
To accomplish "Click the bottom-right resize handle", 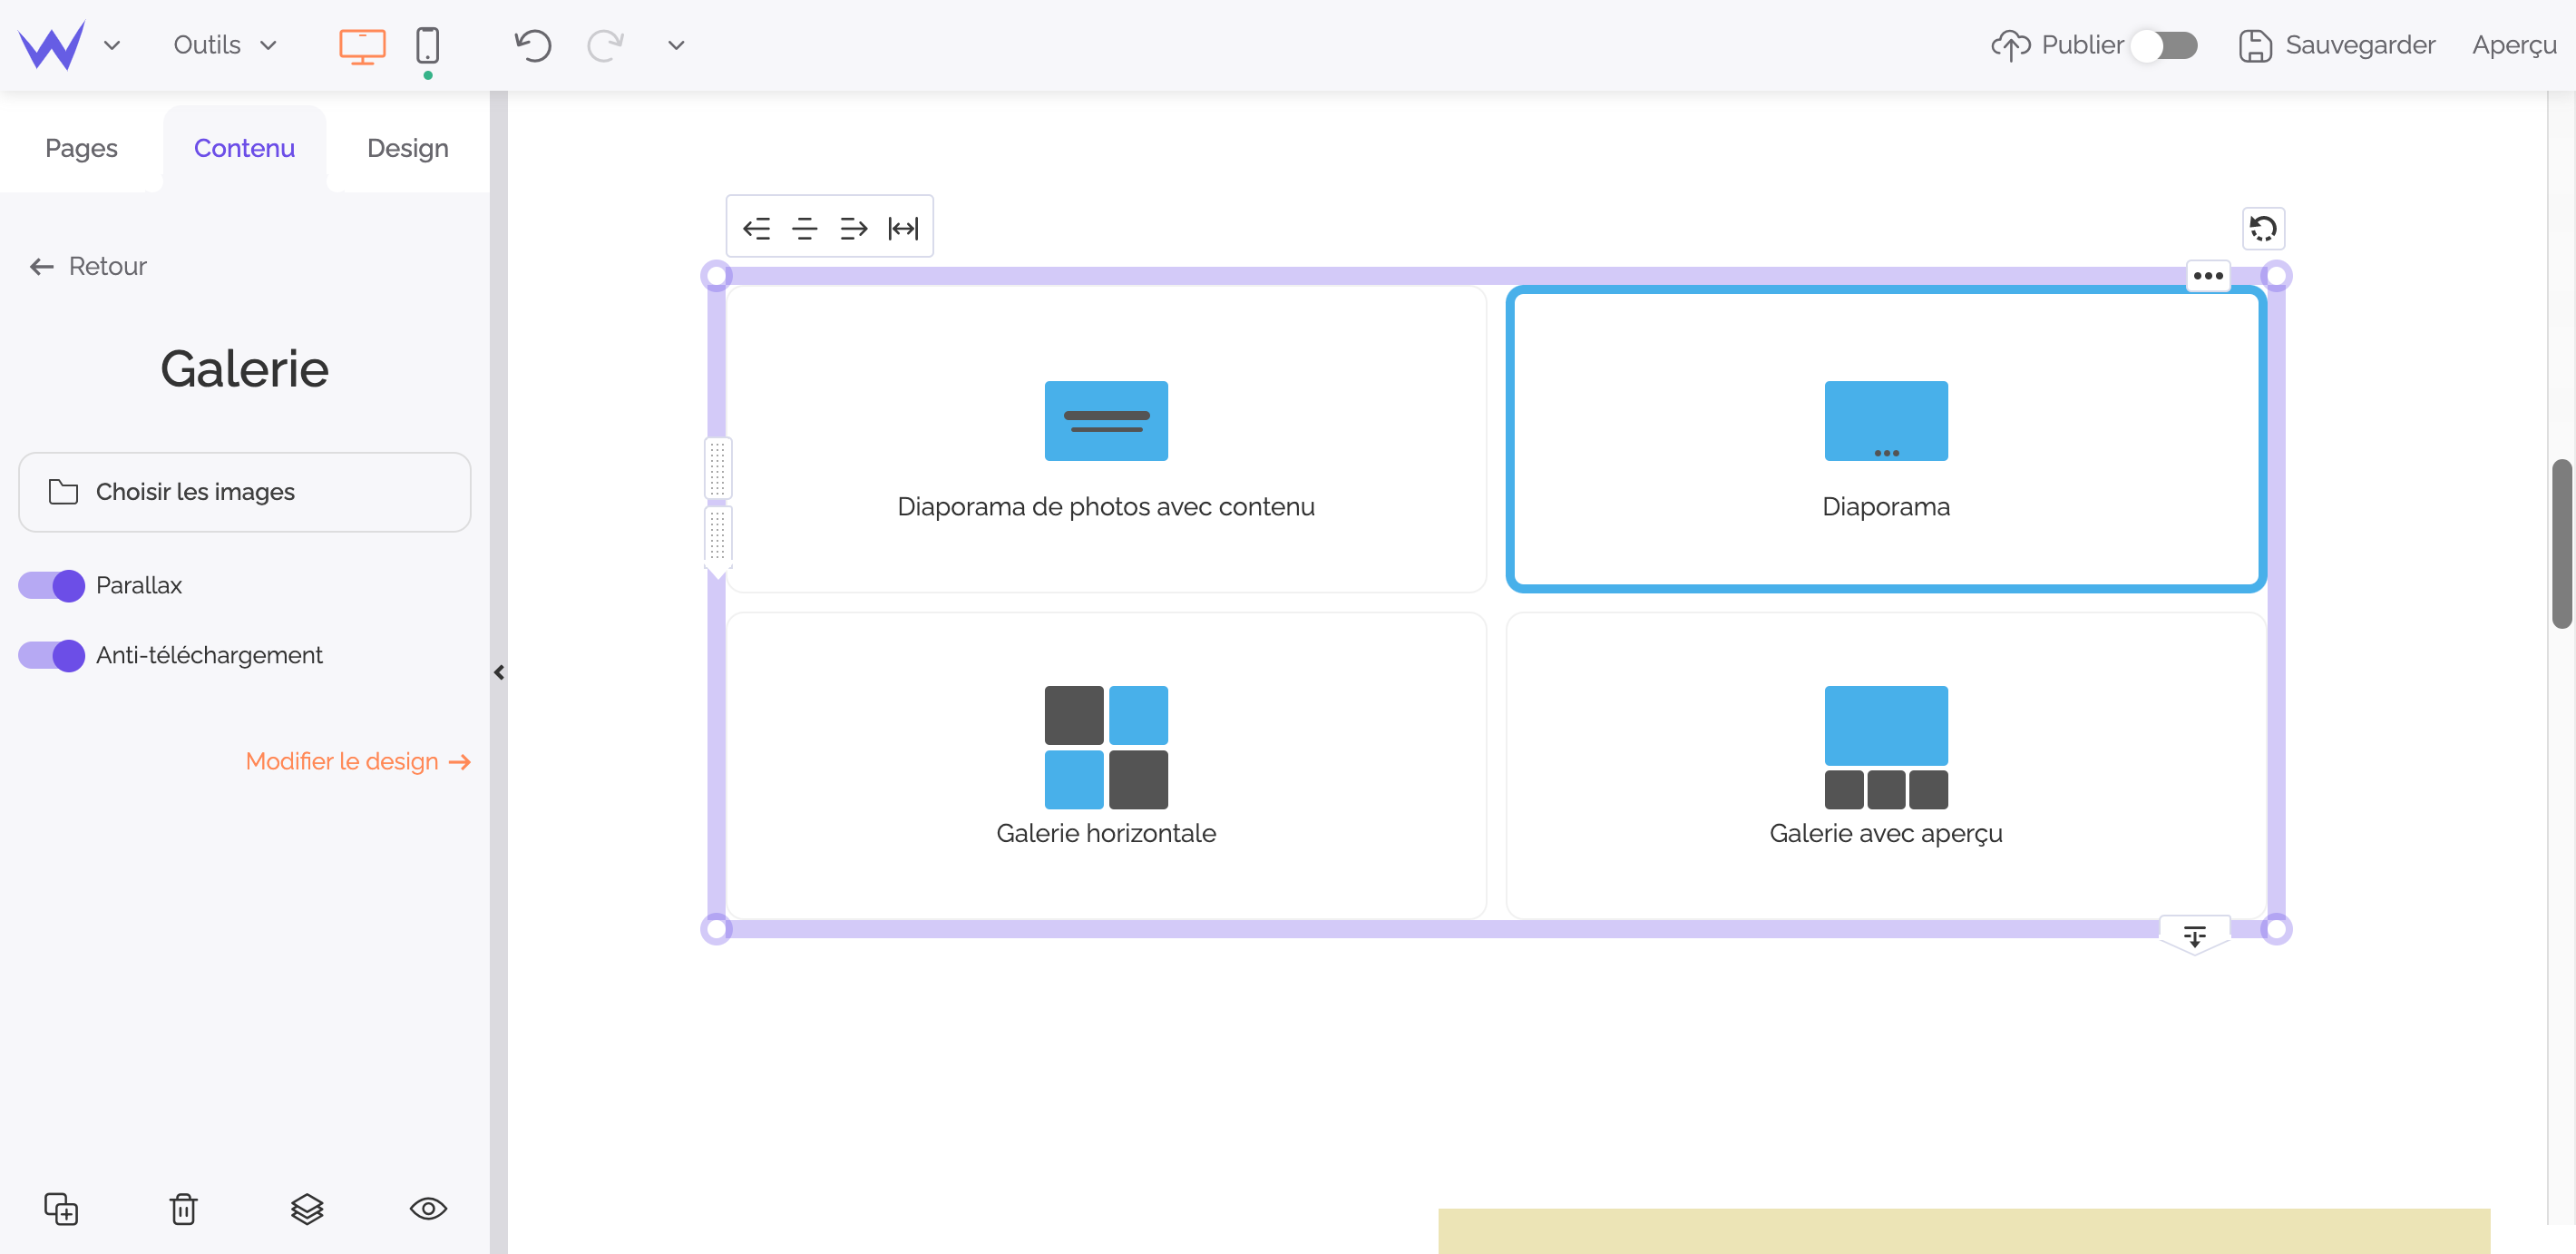I will coord(2276,930).
